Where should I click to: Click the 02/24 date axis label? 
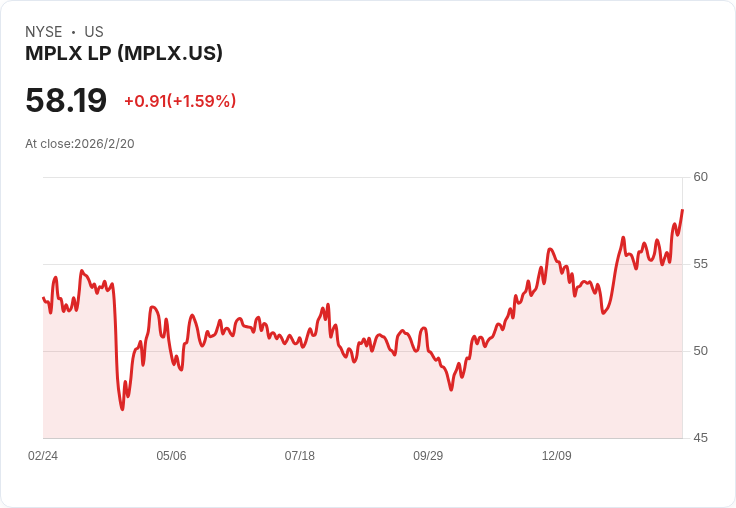43,456
